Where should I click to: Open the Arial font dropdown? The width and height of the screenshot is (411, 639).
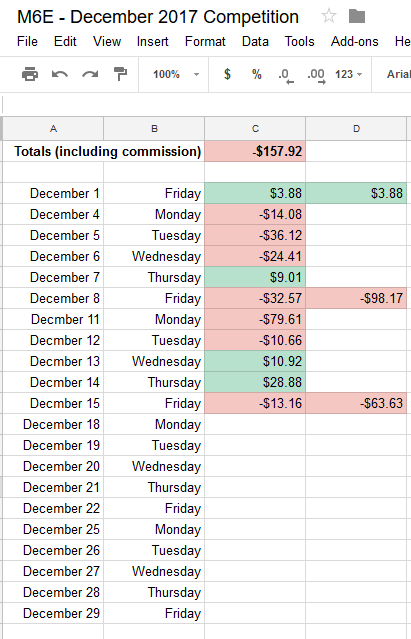point(398,74)
